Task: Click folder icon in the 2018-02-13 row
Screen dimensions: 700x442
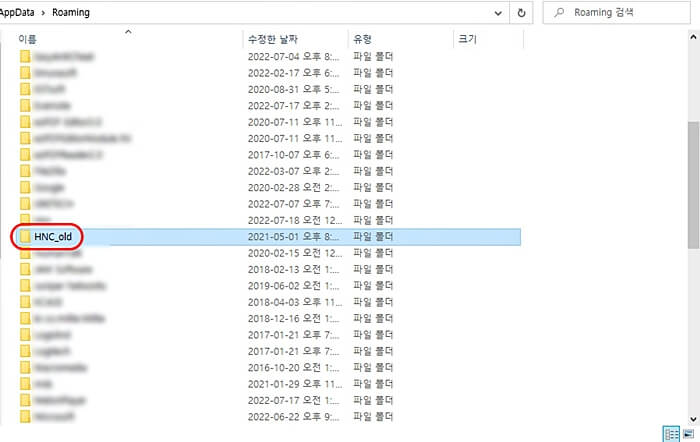Action: coord(25,269)
